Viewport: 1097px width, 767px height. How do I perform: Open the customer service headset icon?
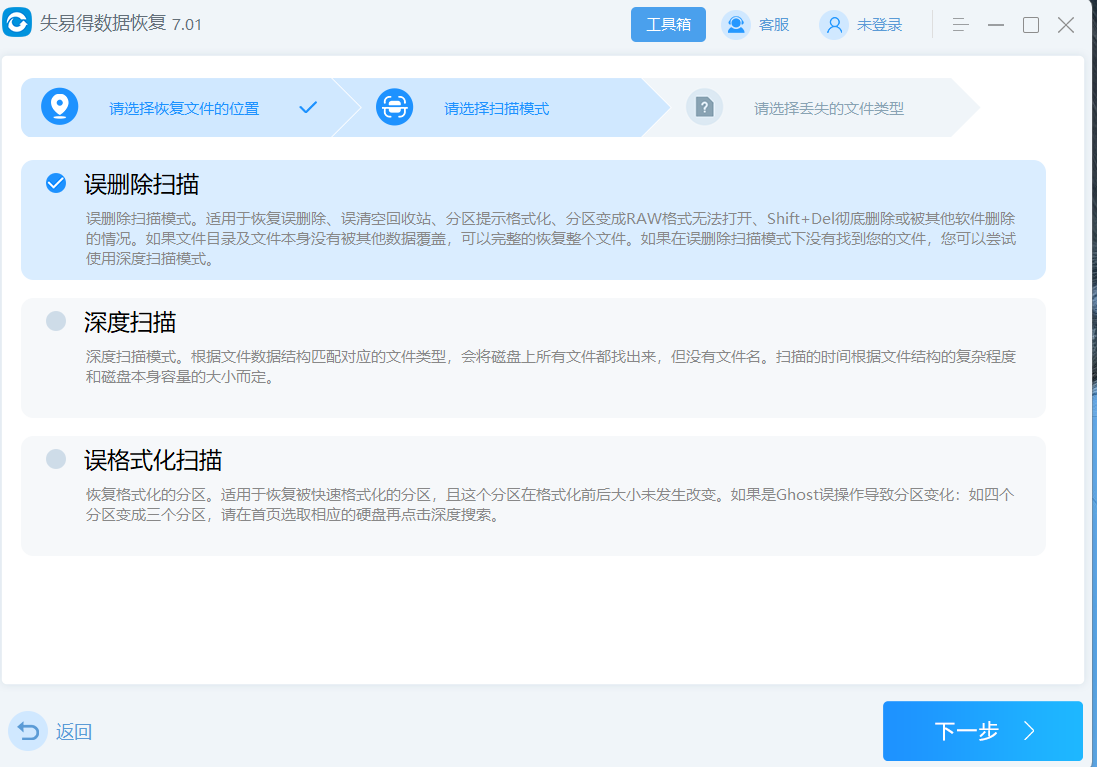pos(736,25)
